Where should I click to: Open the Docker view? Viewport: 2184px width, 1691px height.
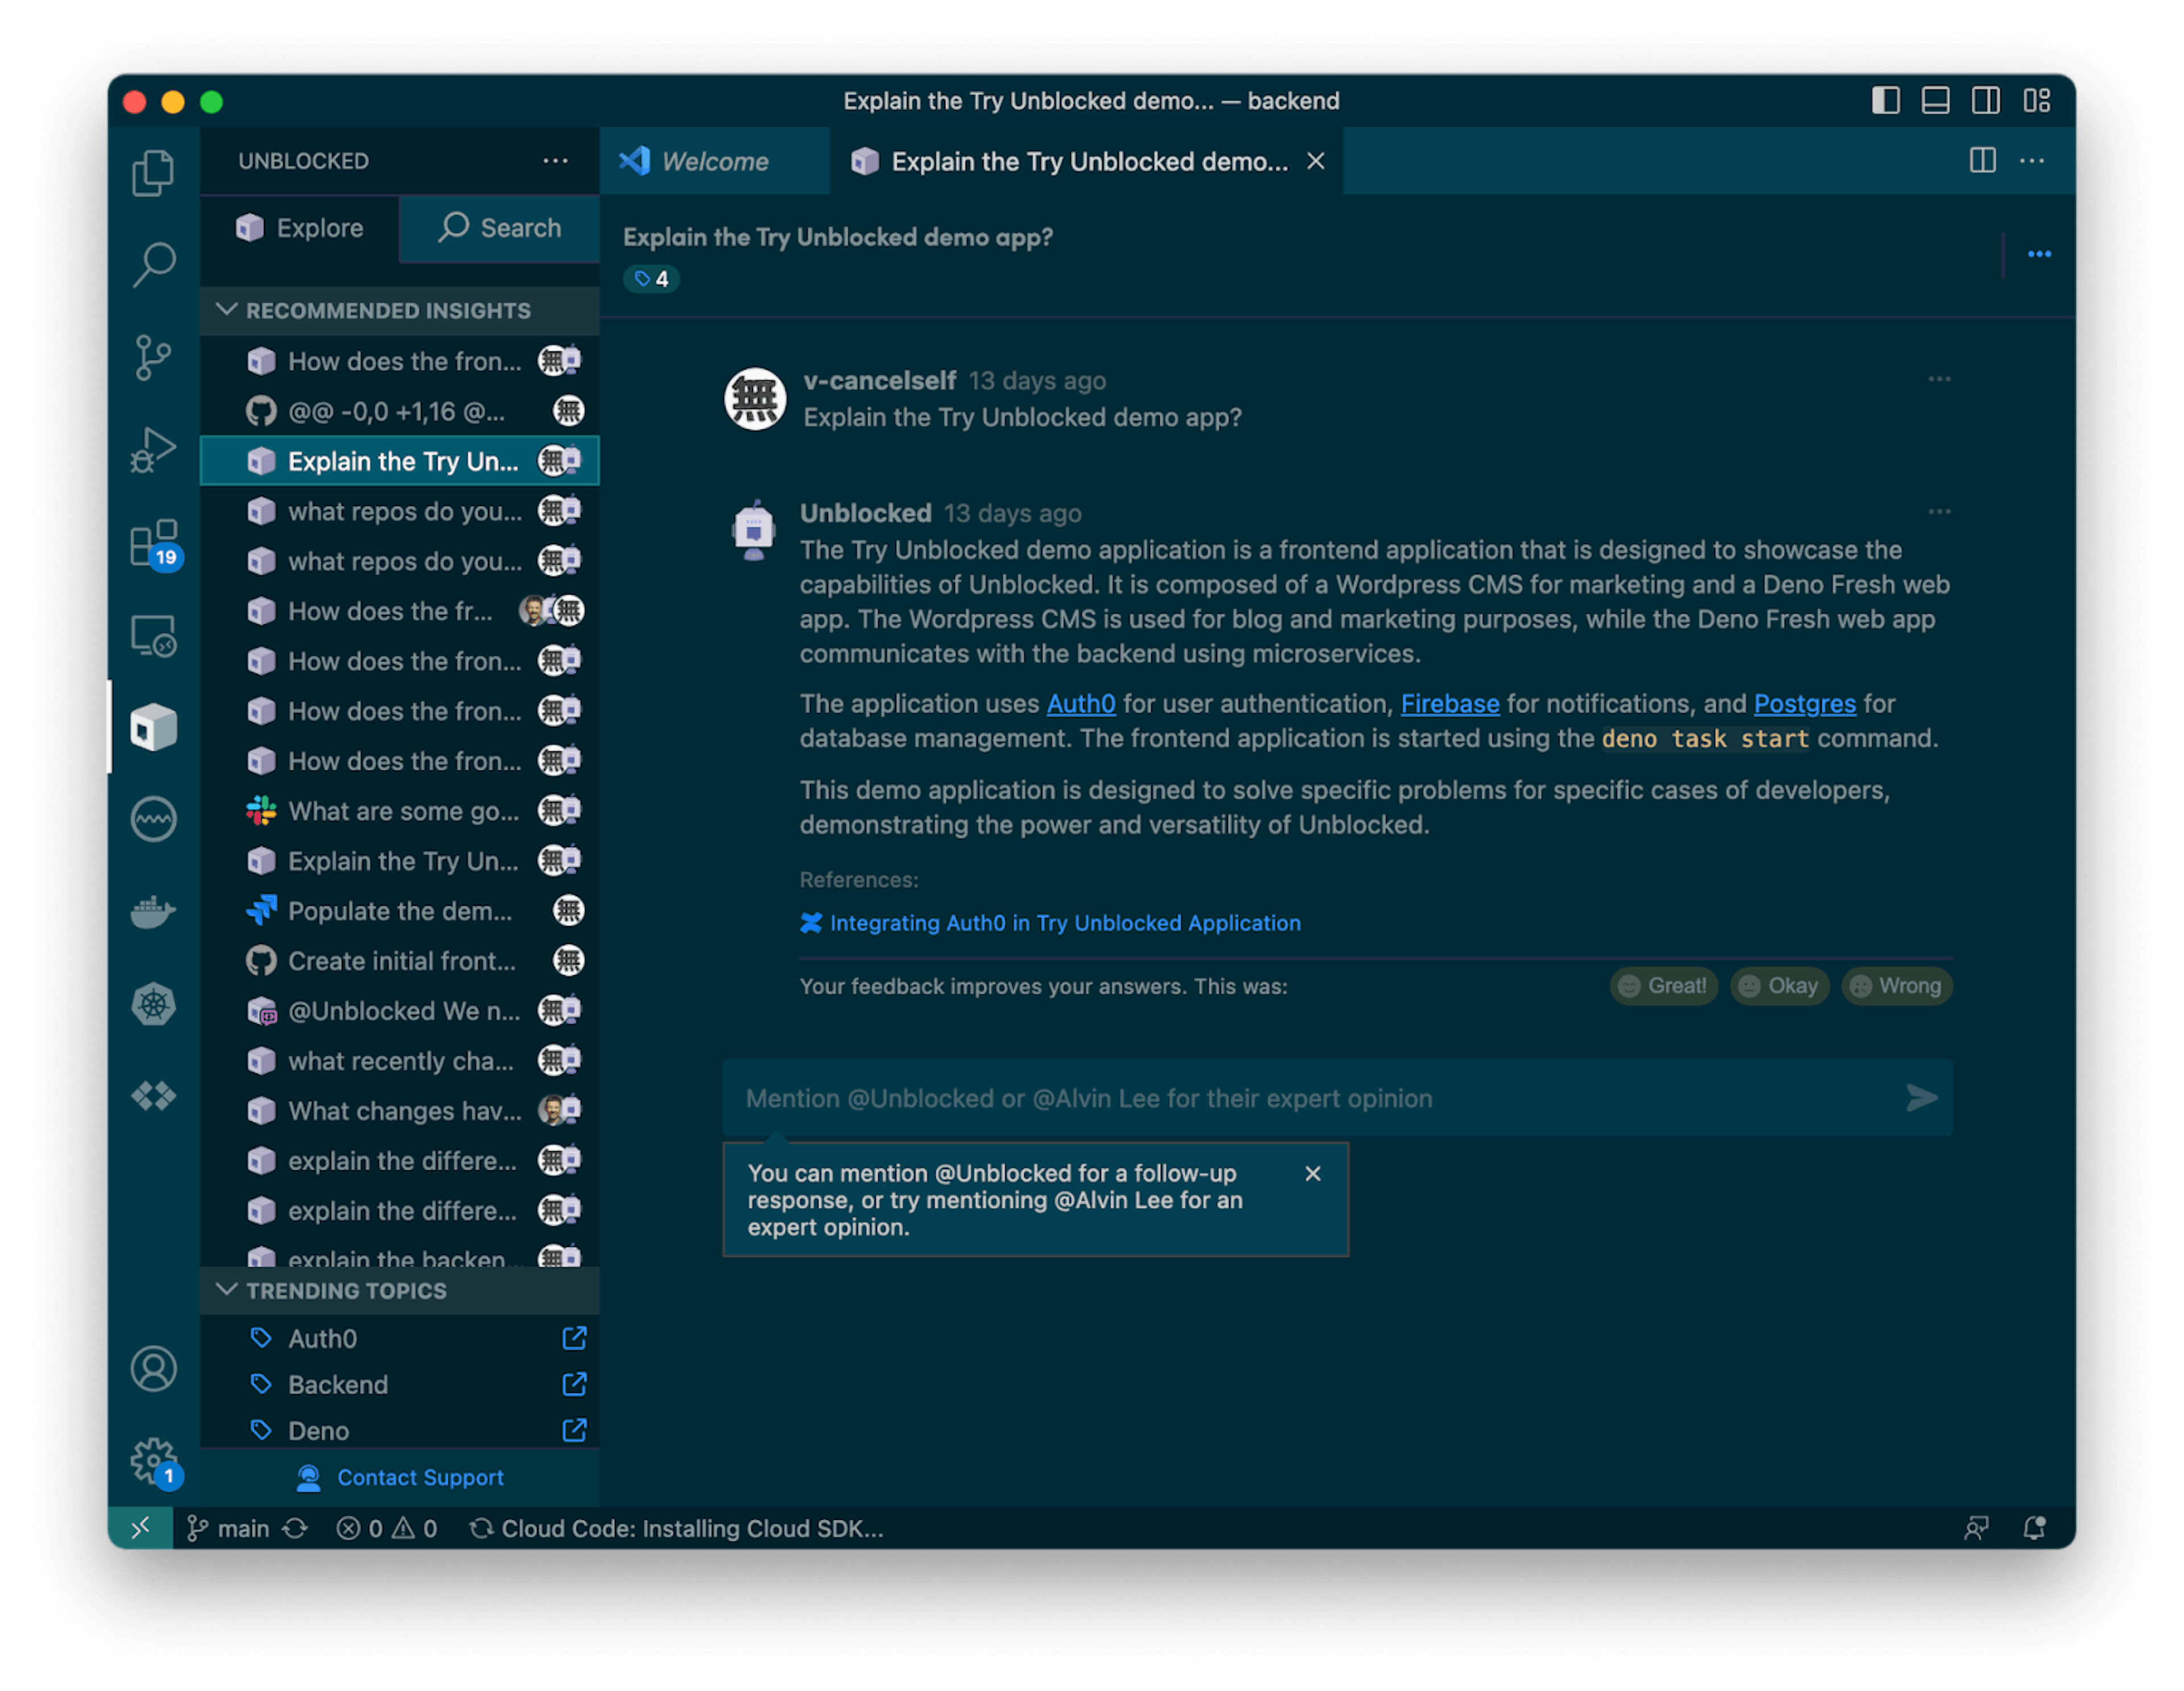click(x=153, y=911)
